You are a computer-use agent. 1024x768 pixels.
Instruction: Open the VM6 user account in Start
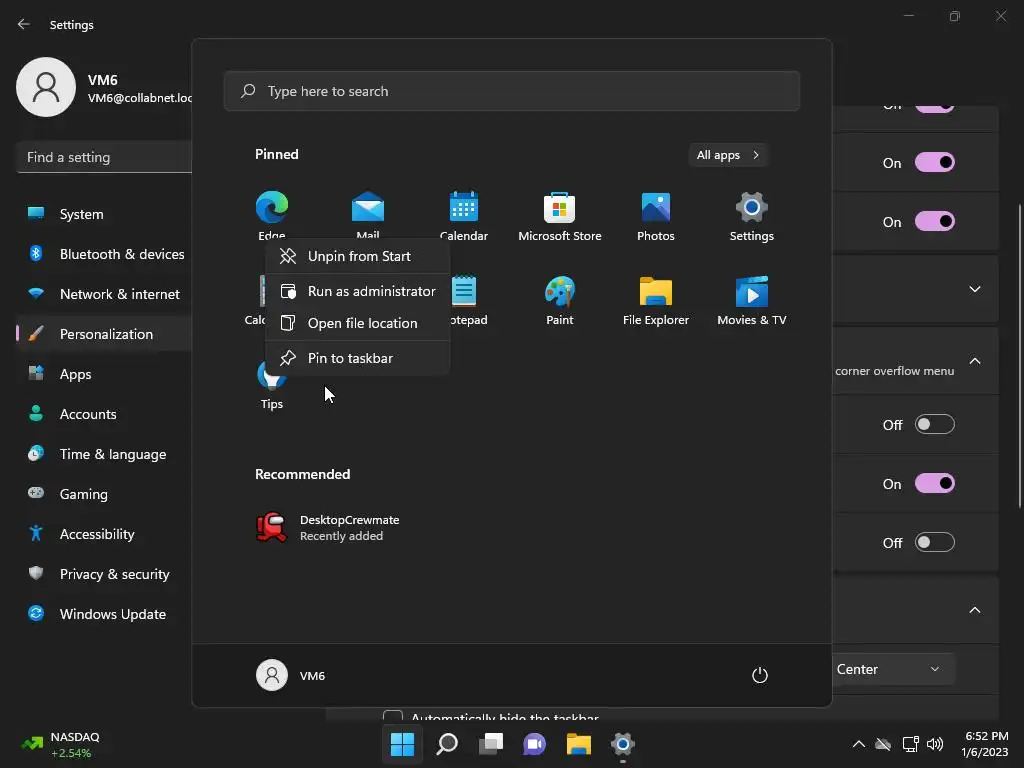point(291,675)
